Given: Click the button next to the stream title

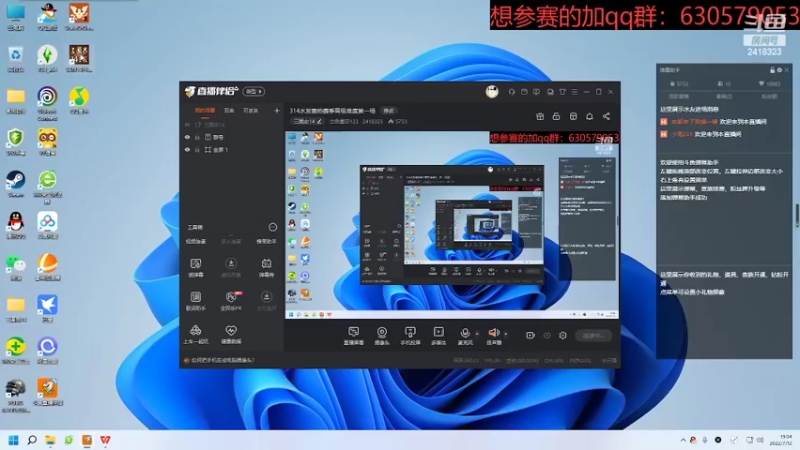Looking at the screenshot, I should [x=389, y=110].
